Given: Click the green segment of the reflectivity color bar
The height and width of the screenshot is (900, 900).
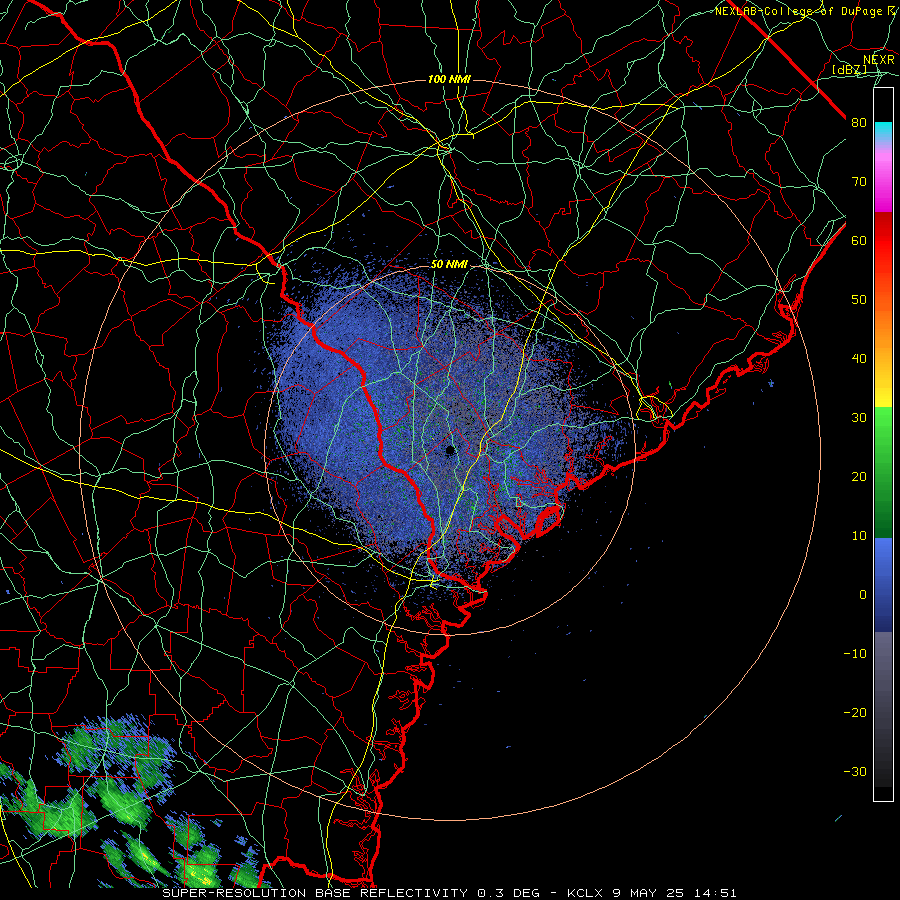Looking at the screenshot, I should 883,472.
